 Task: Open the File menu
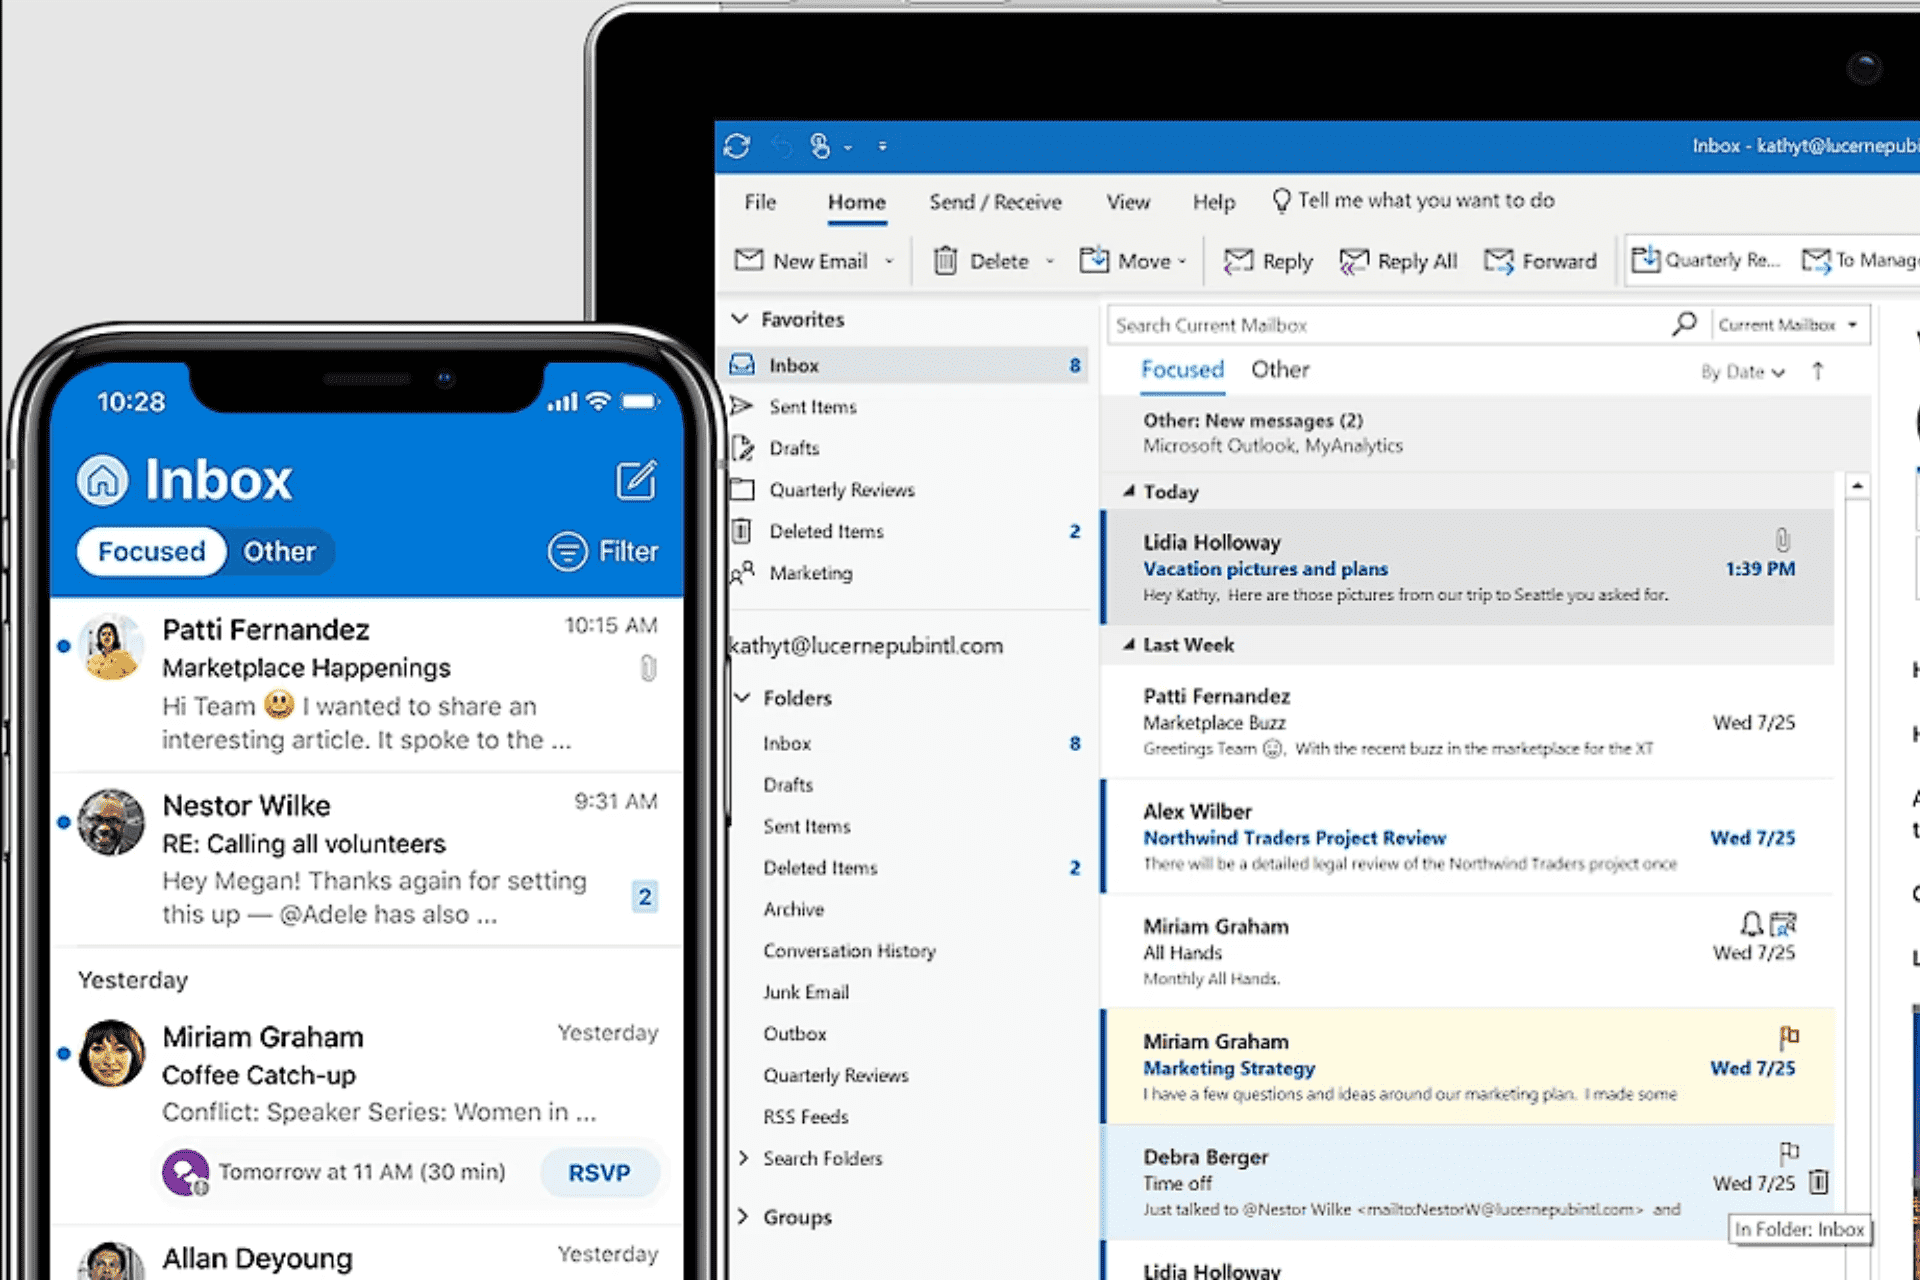click(760, 202)
